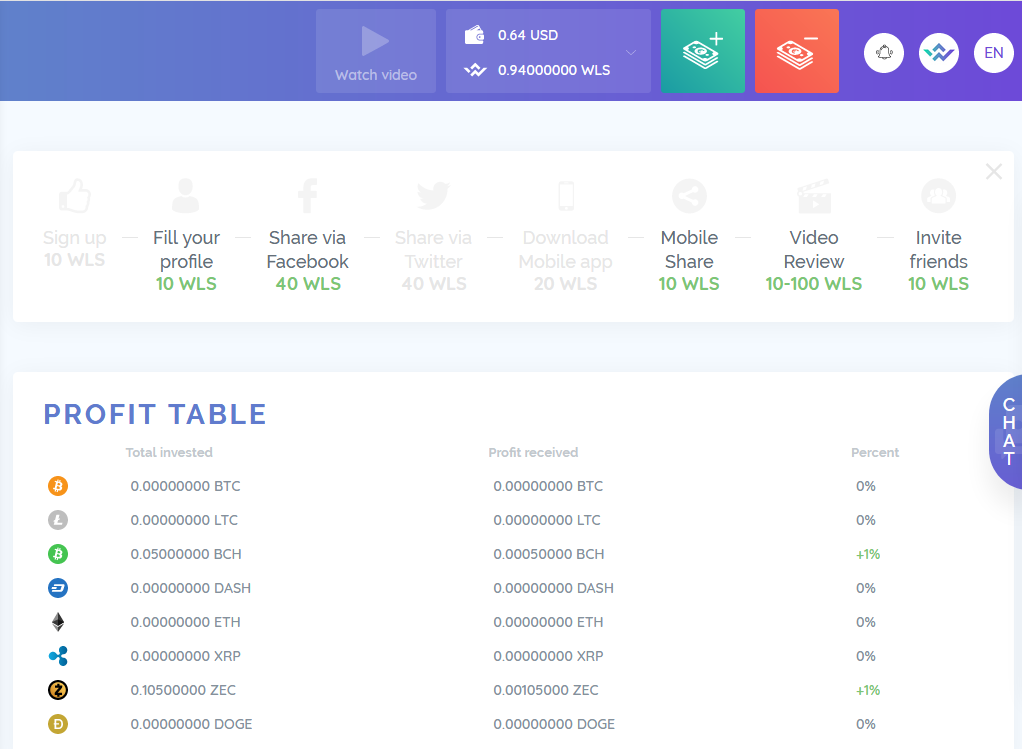
Task: Open the Download Mobile app task
Action: point(566,250)
